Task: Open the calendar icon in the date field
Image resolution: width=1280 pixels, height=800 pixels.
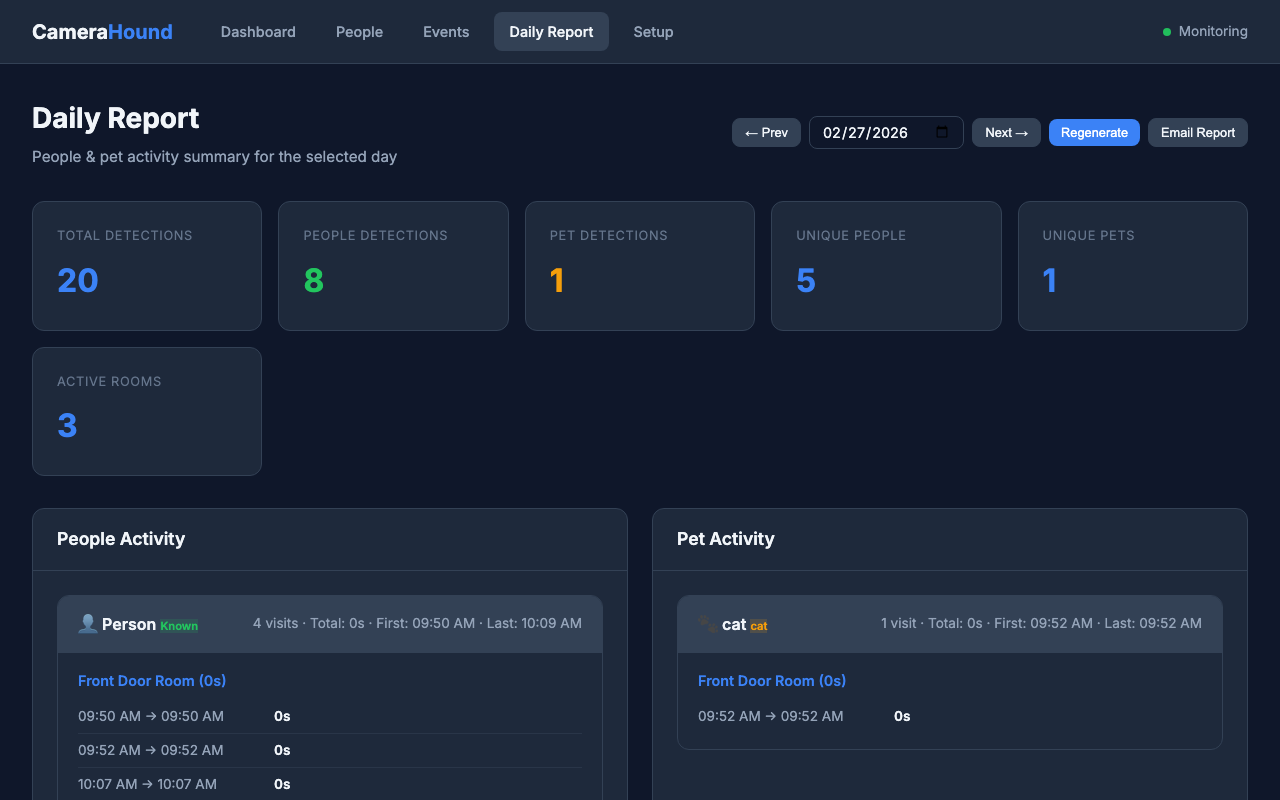Action: point(941,132)
